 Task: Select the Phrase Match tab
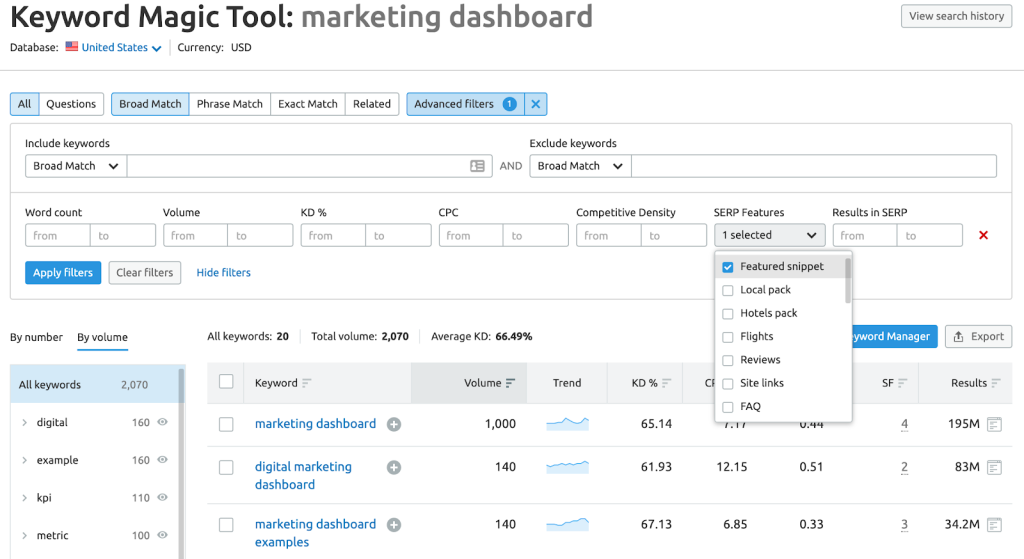[230, 104]
